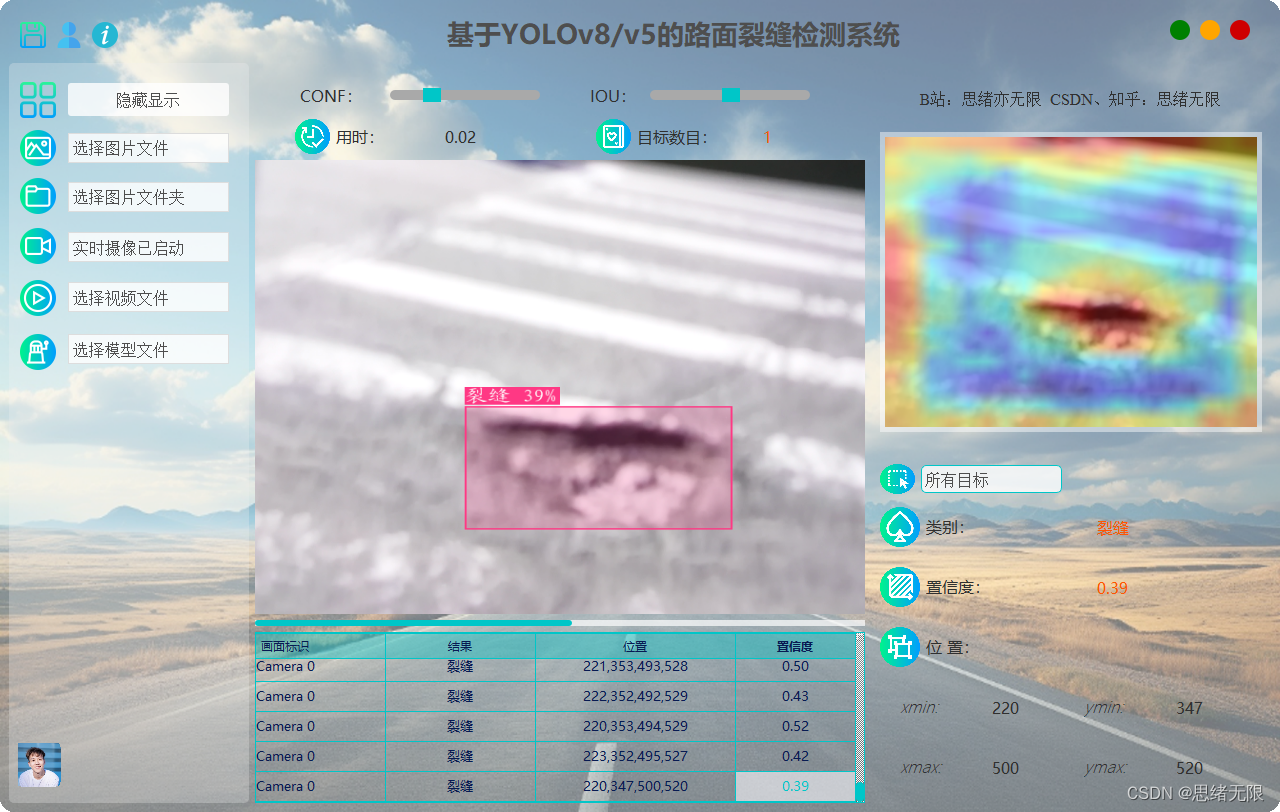Open the save results icon

pyautogui.click(x=33, y=34)
